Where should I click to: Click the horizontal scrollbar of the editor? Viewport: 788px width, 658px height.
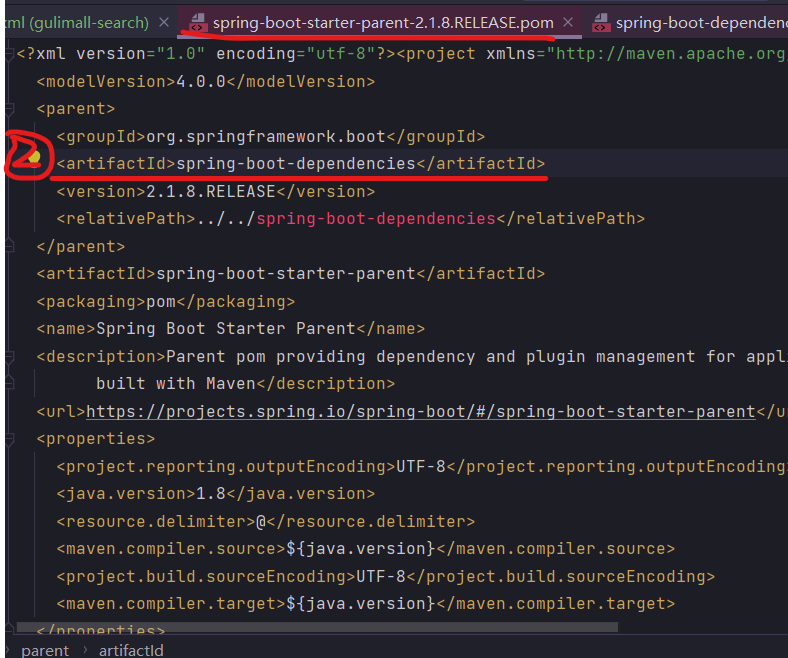point(318,627)
